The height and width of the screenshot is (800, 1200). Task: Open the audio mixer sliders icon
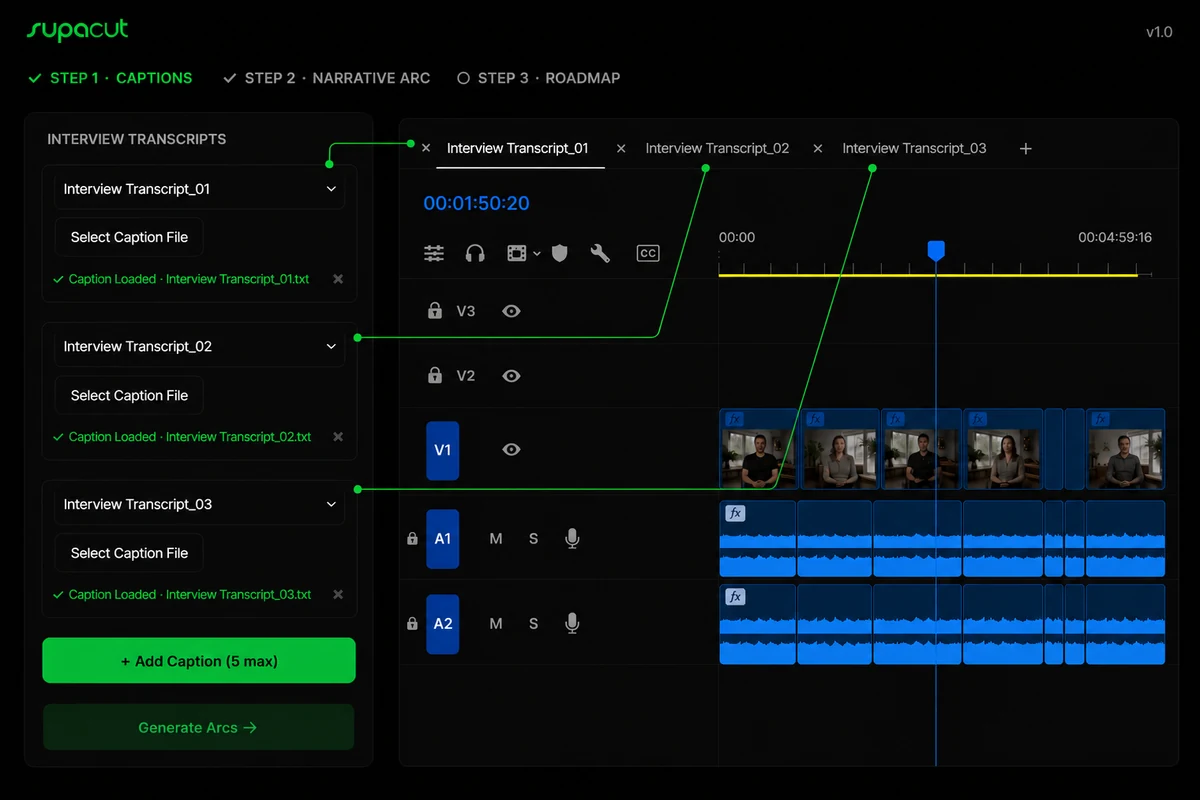tap(434, 253)
